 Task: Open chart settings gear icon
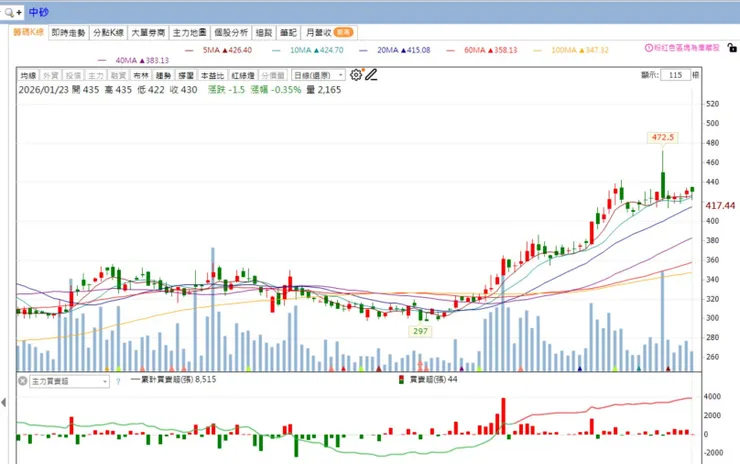[356, 75]
